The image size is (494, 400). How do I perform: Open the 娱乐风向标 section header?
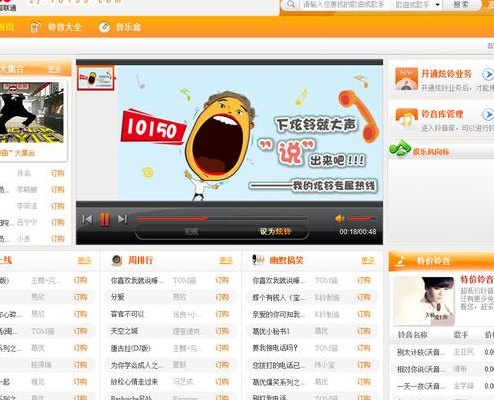[x=431, y=152]
